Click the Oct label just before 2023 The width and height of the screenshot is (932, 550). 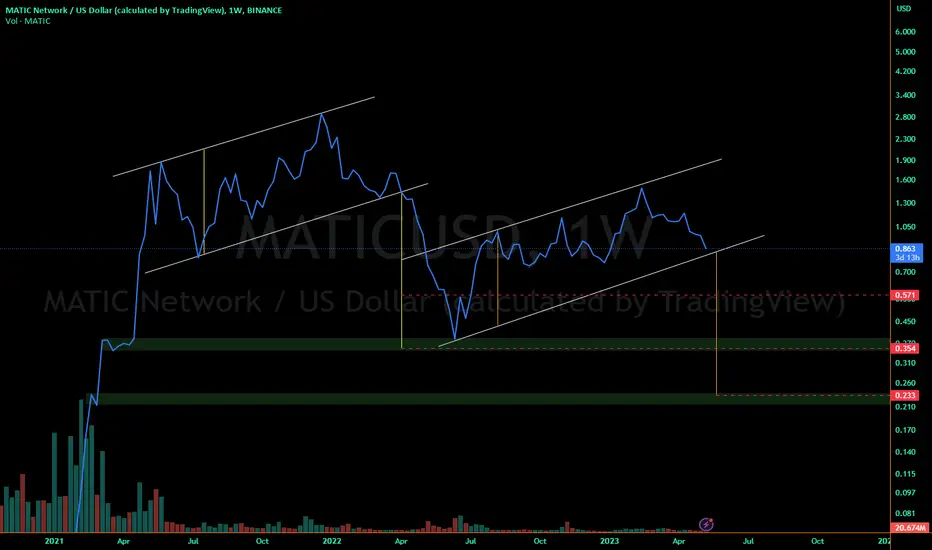click(540, 541)
